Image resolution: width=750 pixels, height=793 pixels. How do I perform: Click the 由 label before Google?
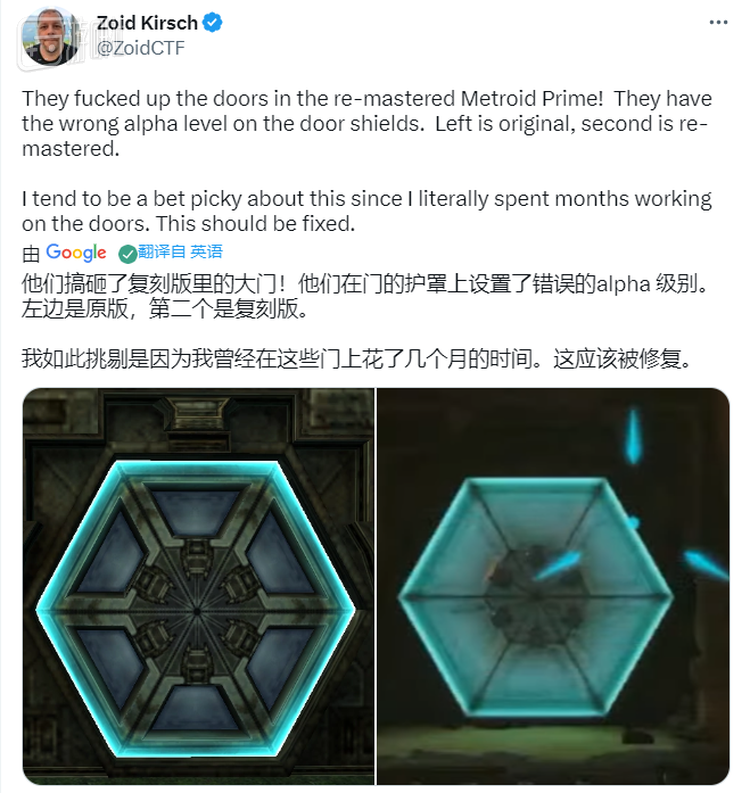[31, 254]
